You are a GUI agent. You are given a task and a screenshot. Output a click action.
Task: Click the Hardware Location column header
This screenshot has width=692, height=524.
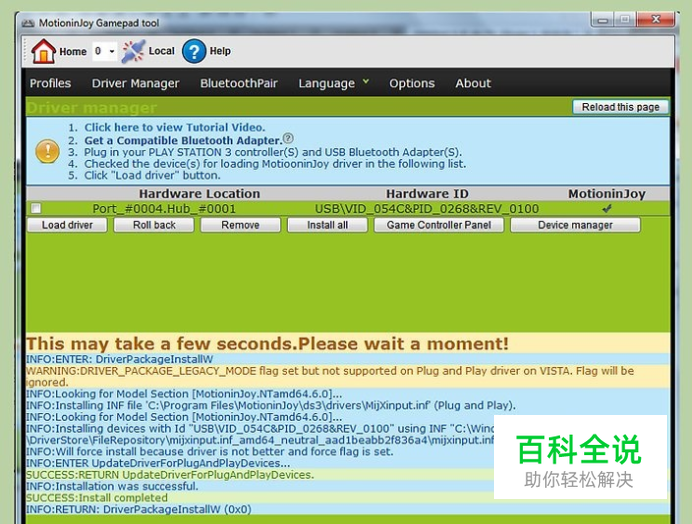[x=199, y=193]
